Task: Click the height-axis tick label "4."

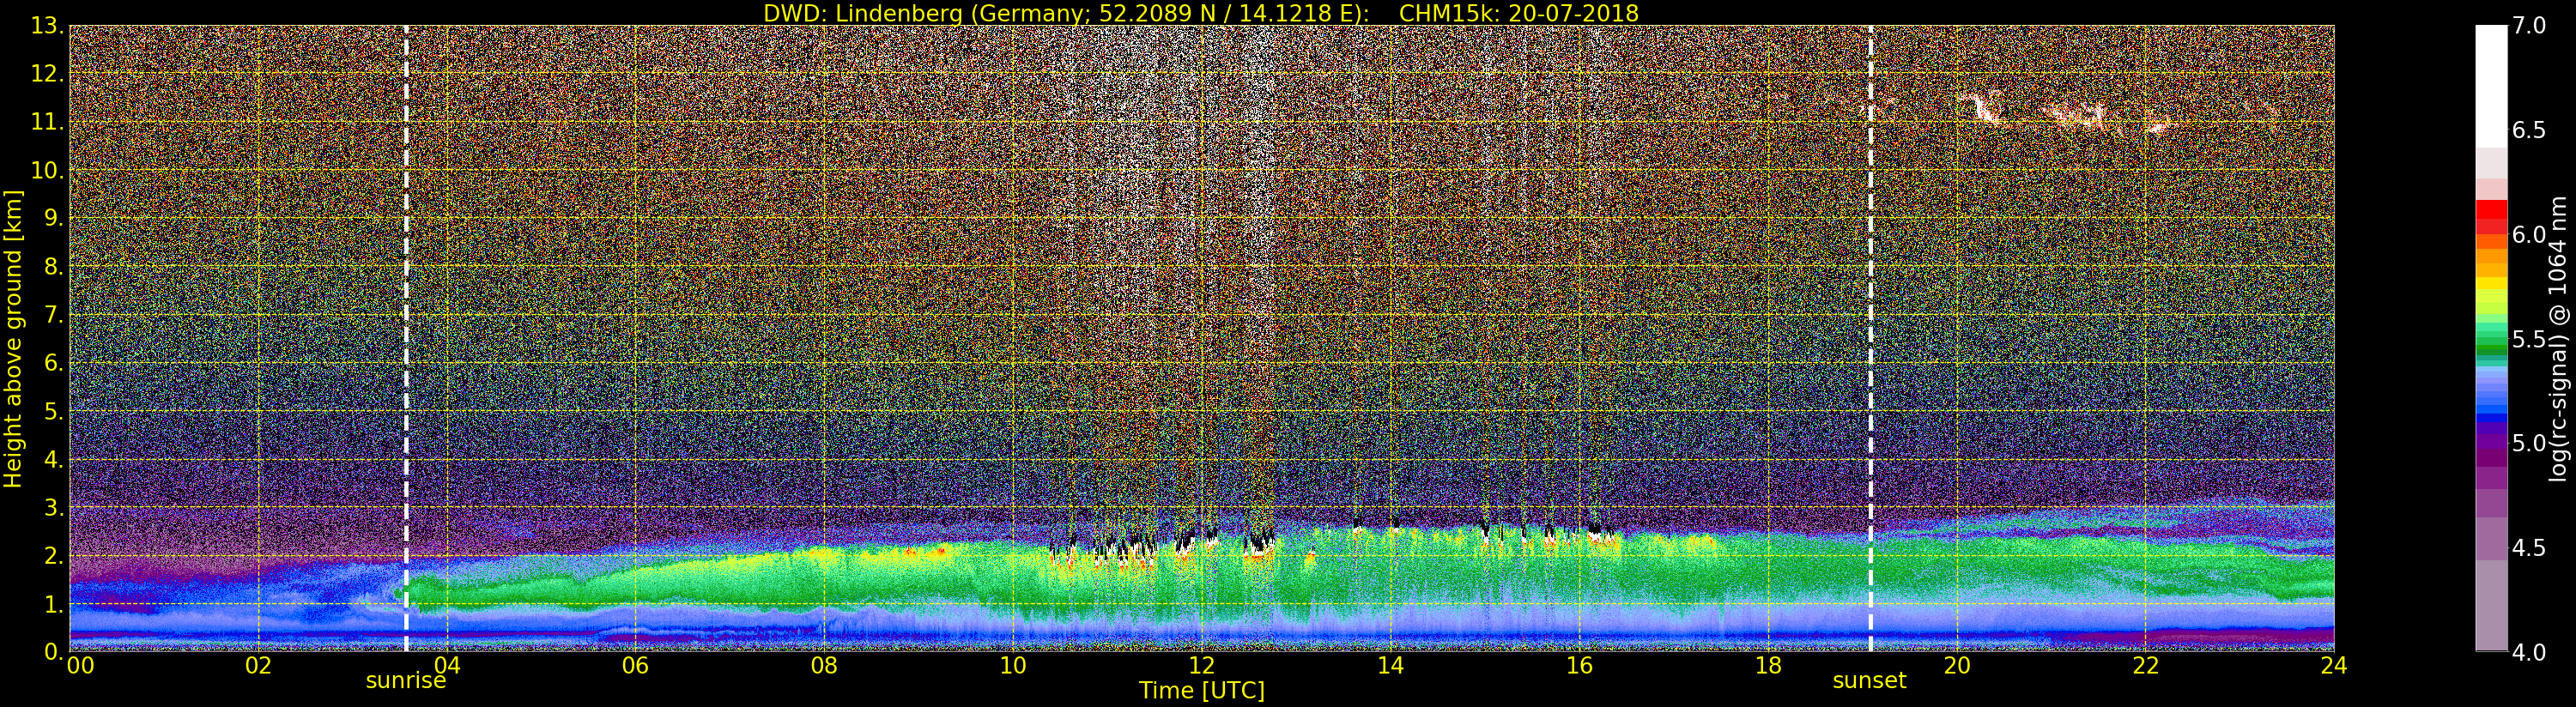Action: pyautogui.click(x=54, y=459)
